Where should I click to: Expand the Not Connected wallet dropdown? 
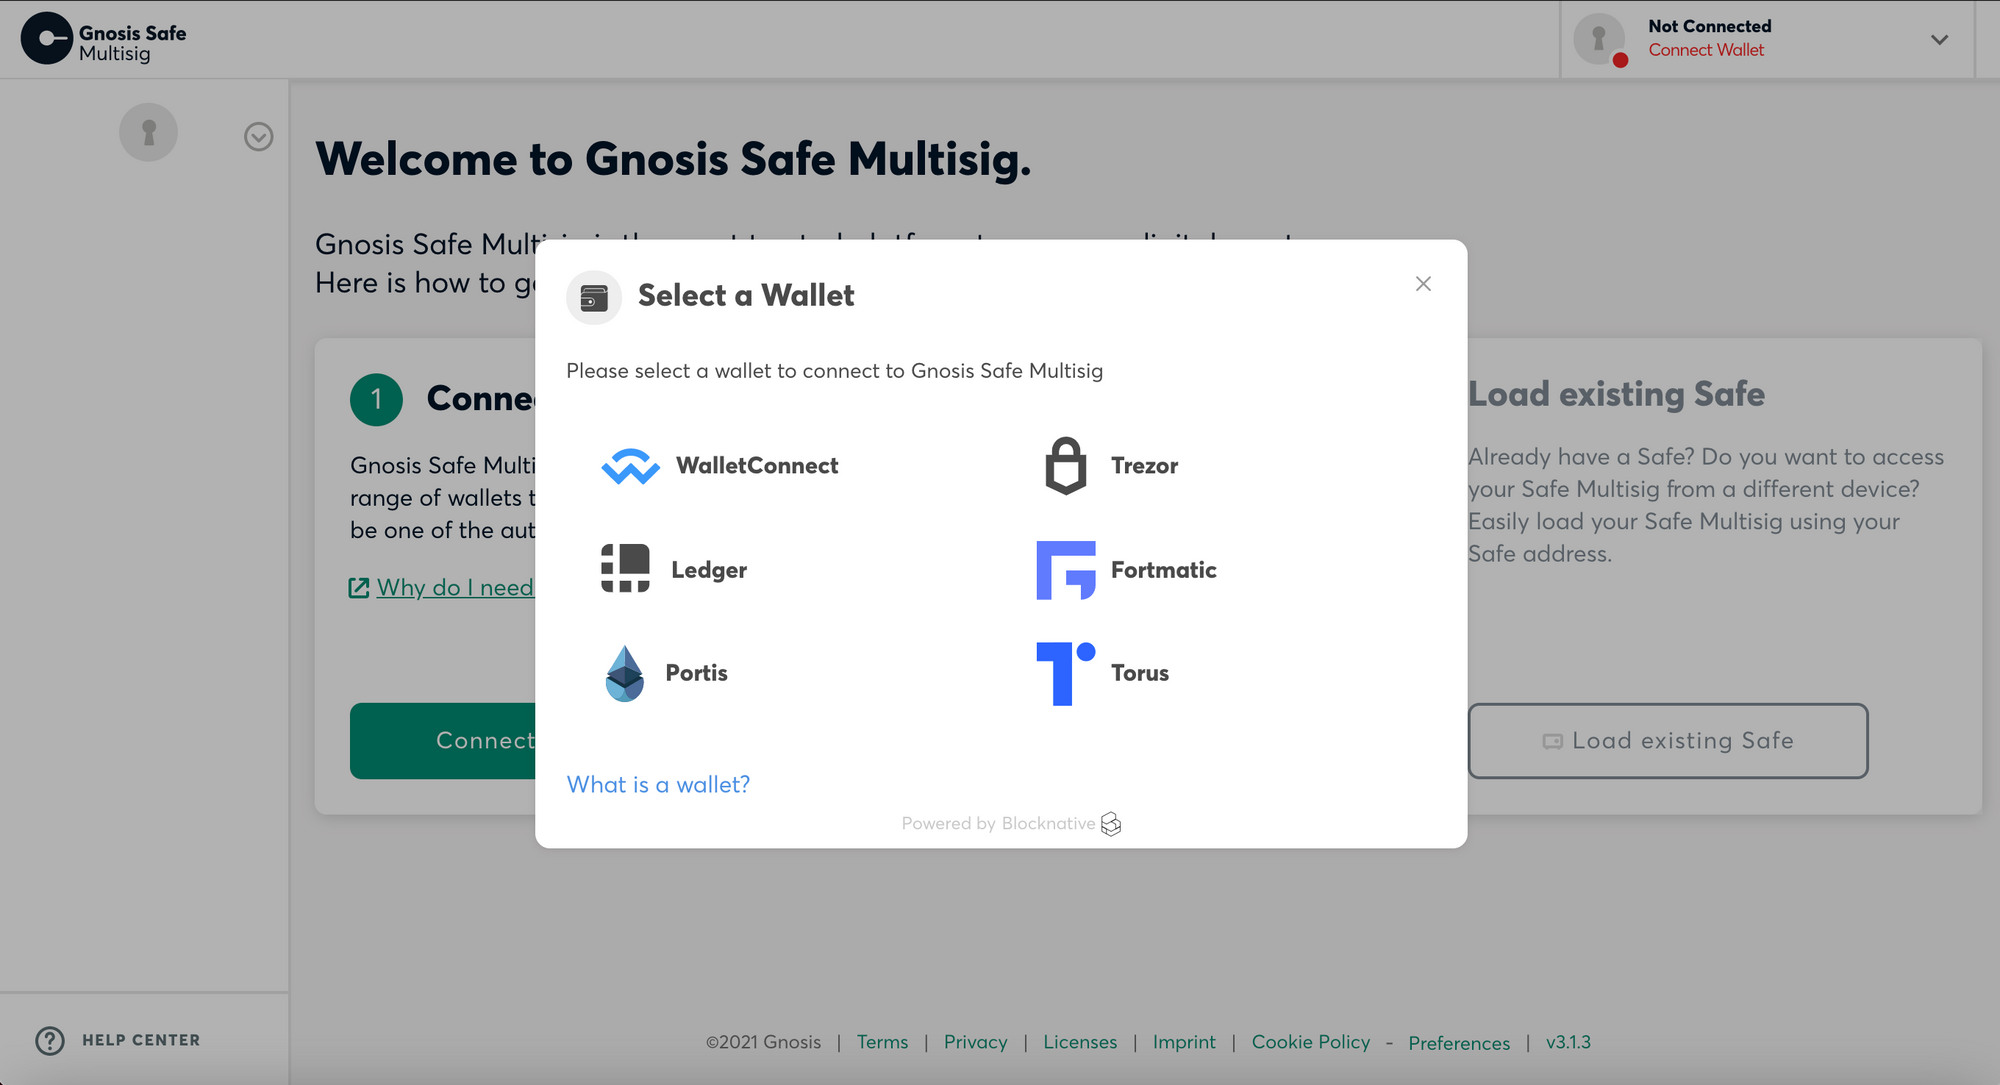(x=1939, y=40)
